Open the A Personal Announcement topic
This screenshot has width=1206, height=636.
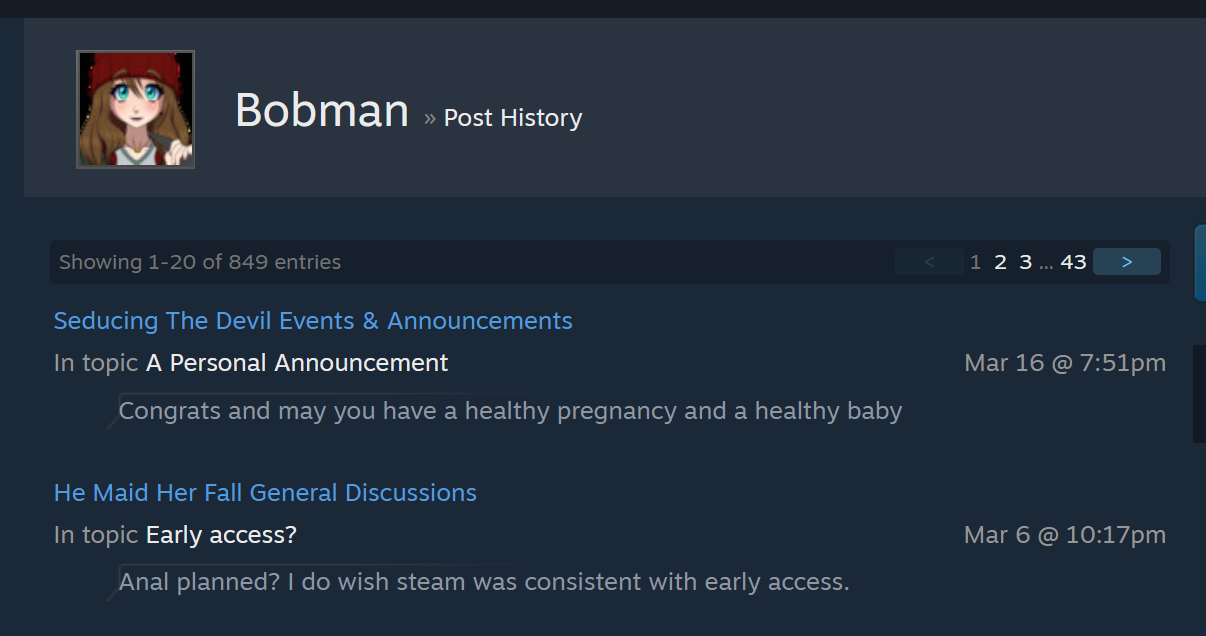[297, 363]
